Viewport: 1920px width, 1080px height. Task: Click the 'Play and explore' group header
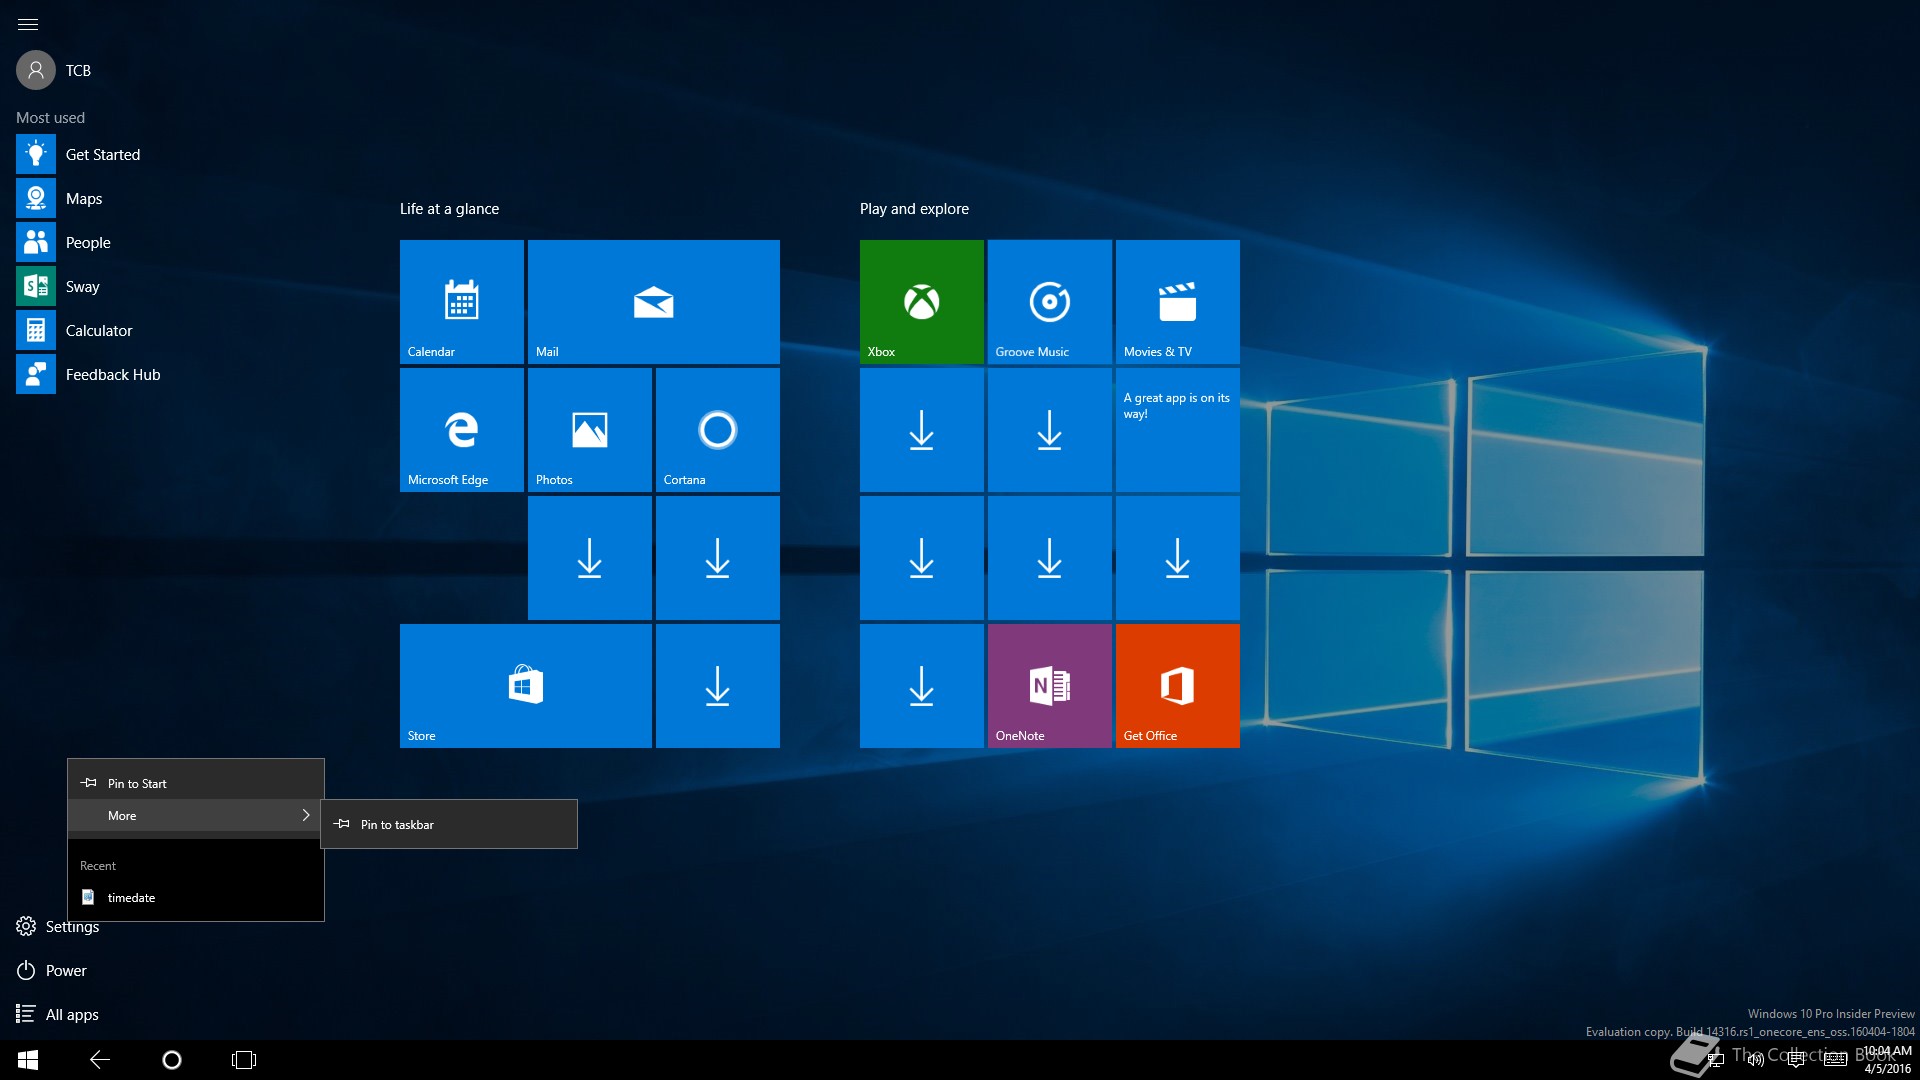click(914, 209)
